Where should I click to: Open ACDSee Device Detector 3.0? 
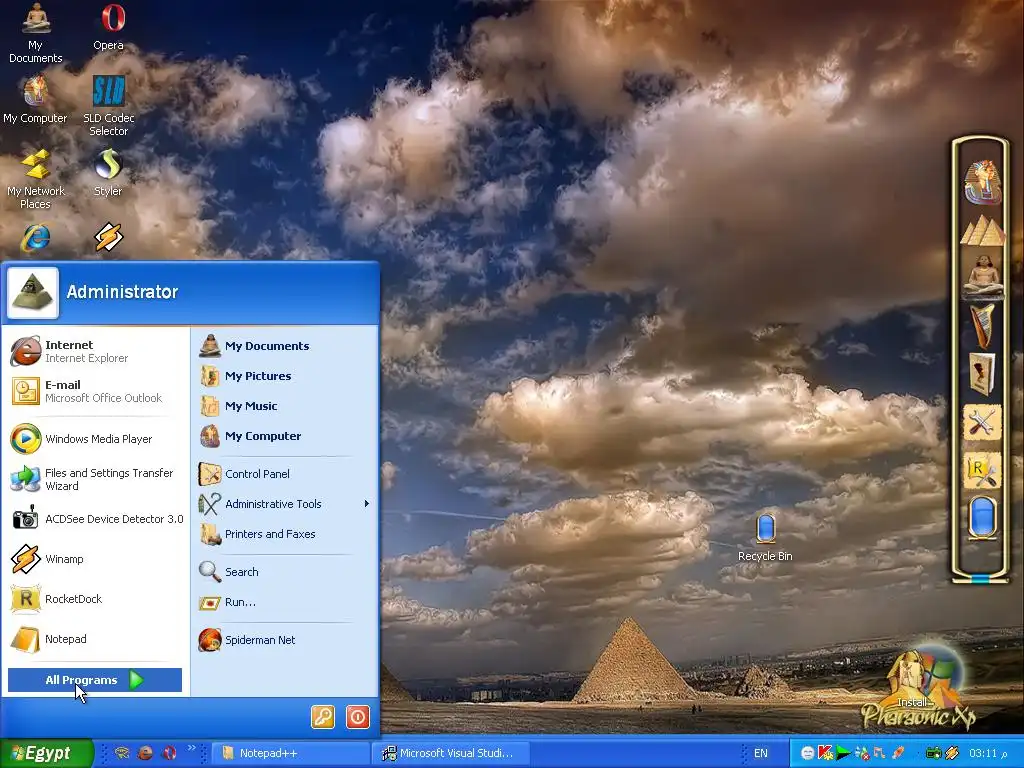click(96, 519)
